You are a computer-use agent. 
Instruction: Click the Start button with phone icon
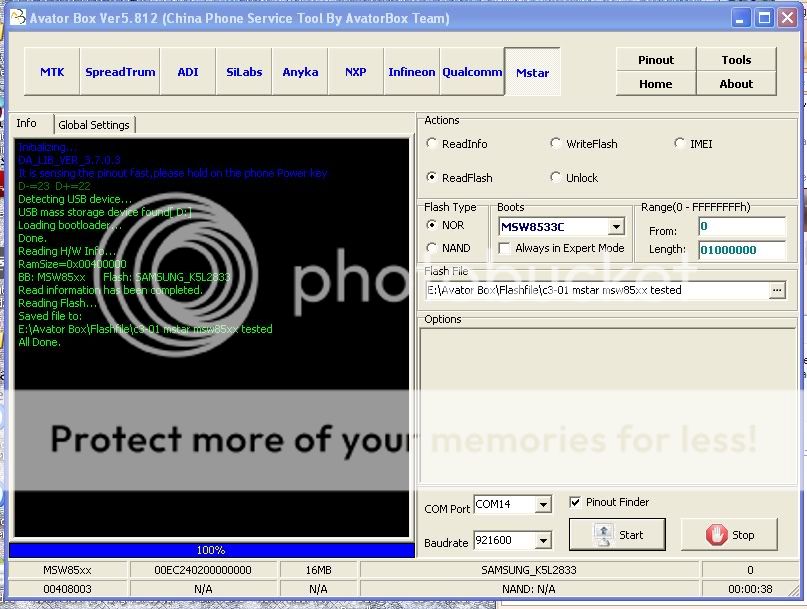click(617, 534)
